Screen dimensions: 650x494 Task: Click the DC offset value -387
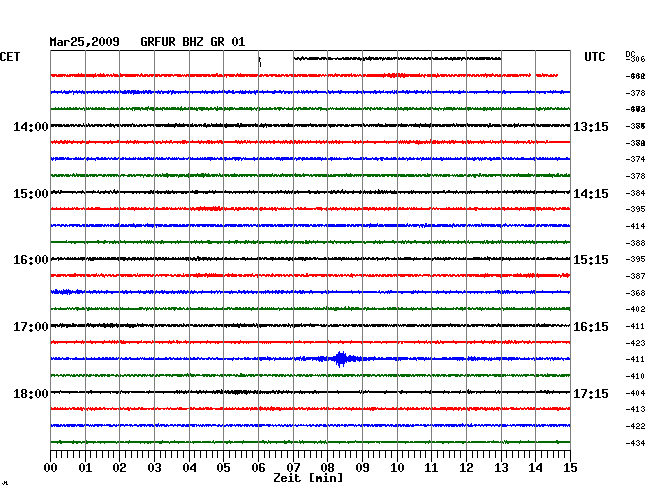[x=635, y=276]
